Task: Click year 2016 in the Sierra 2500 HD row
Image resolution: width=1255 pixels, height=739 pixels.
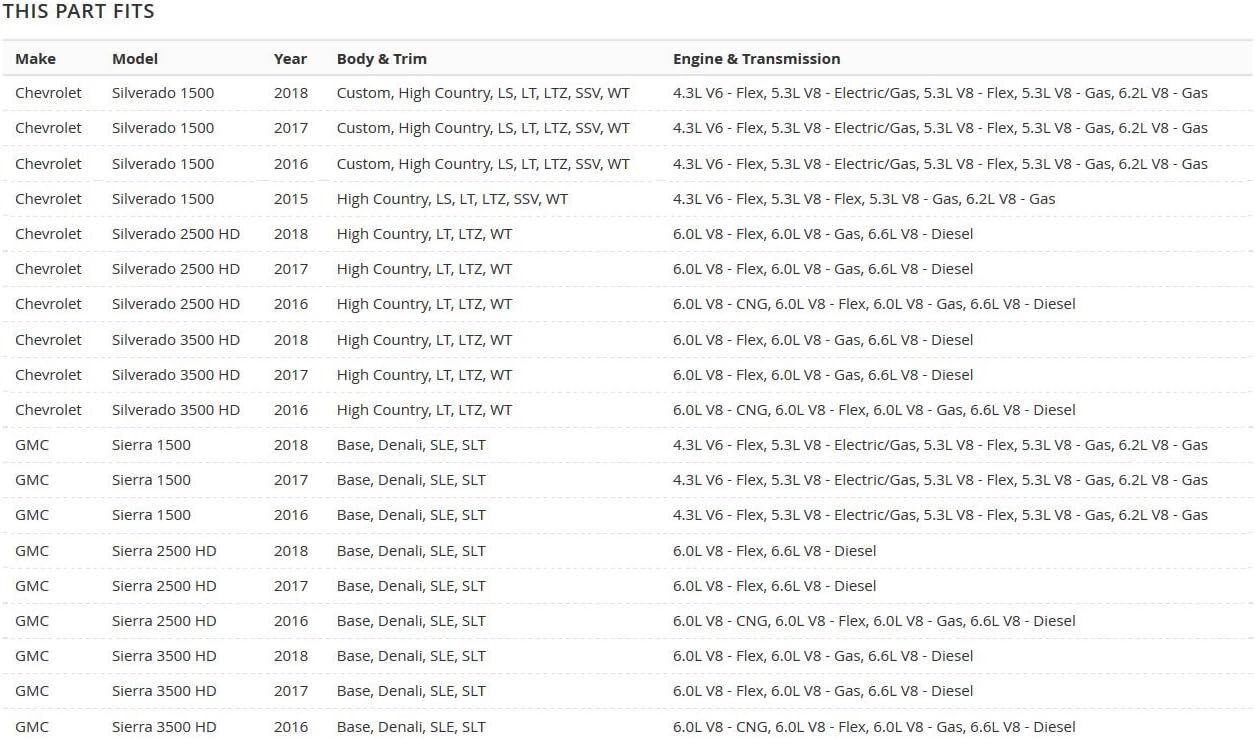Action: point(291,621)
